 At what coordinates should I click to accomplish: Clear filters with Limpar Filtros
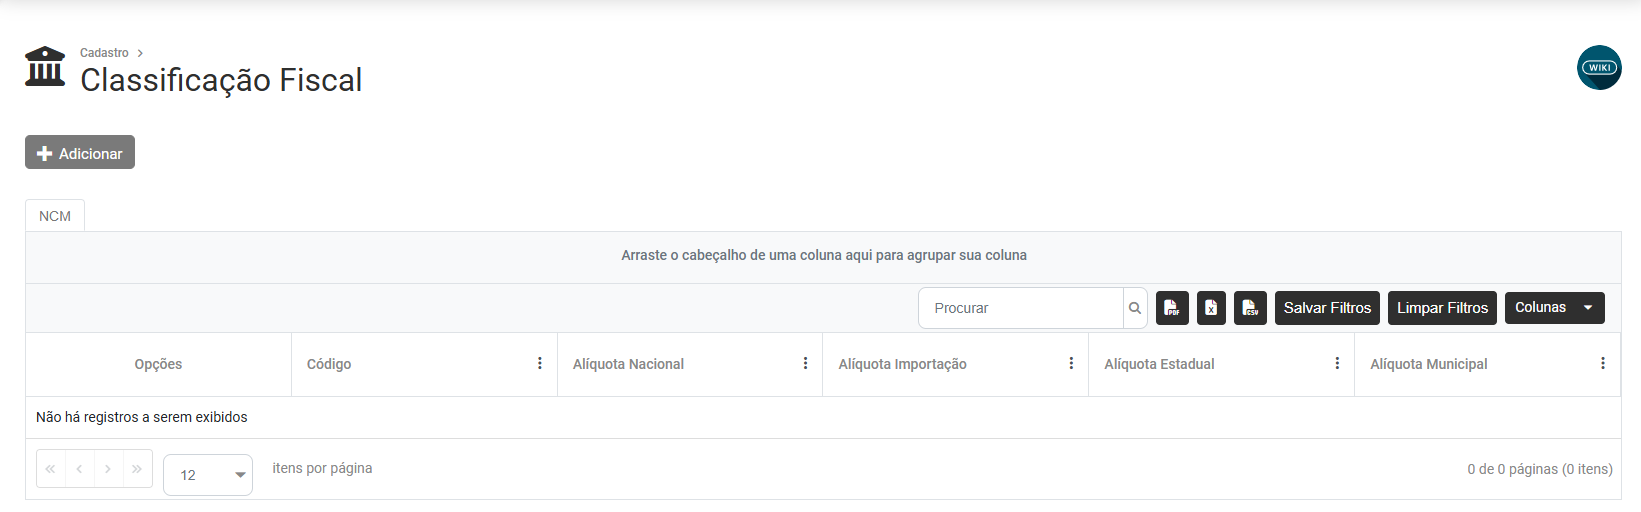(x=1442, y=308)
